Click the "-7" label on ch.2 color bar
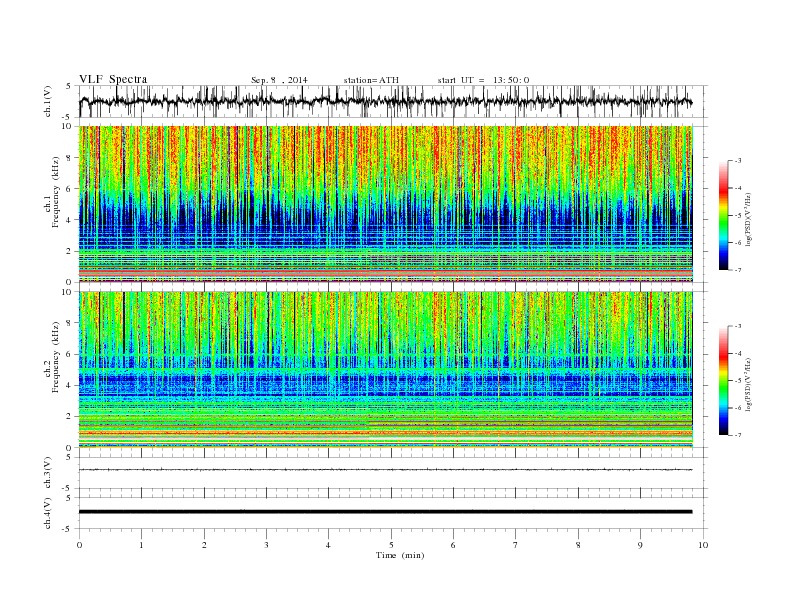792x612 pixels. coord(738,435)
